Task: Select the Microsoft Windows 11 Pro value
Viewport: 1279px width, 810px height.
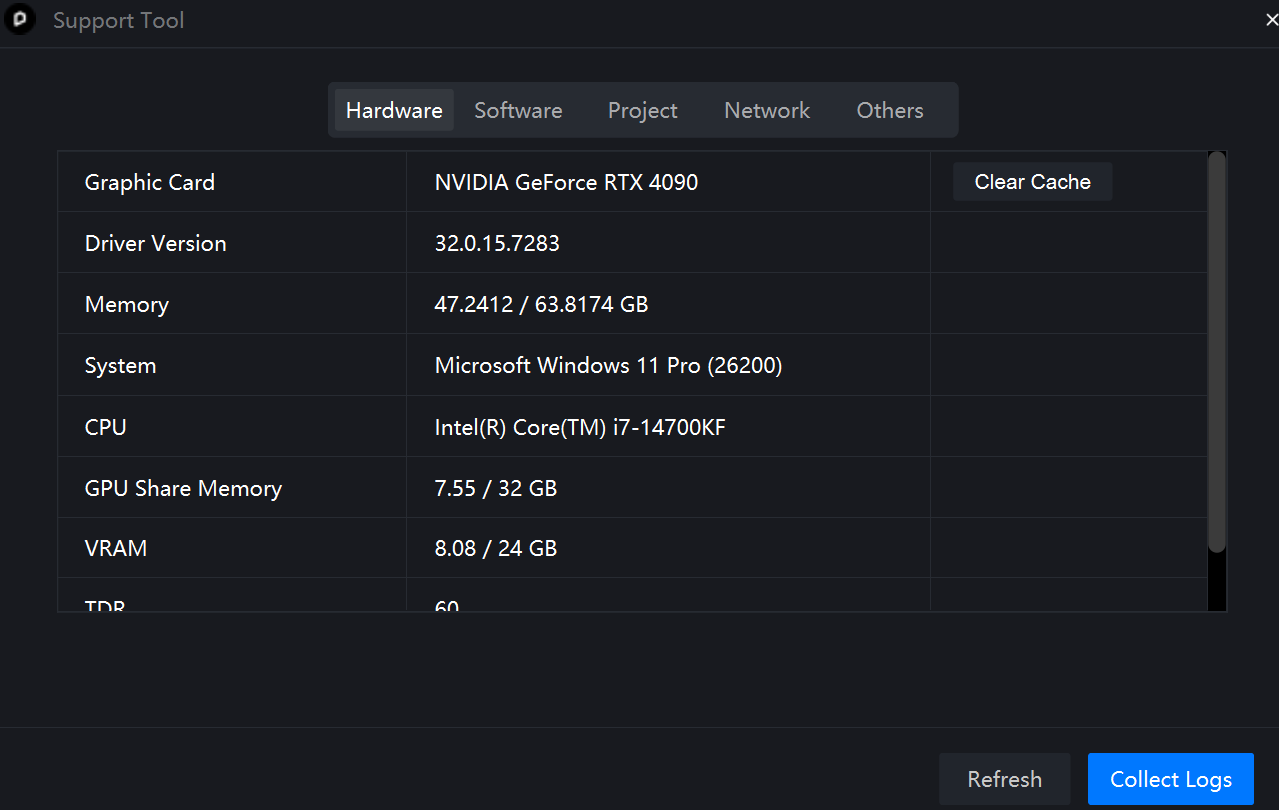Action: coord(608,365)
